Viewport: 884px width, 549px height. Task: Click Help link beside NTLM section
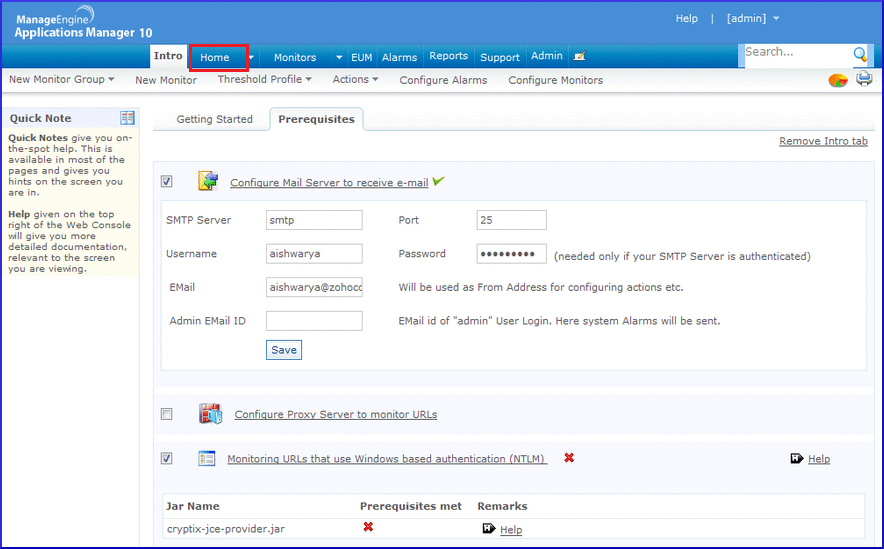click(x=819, y=459)
